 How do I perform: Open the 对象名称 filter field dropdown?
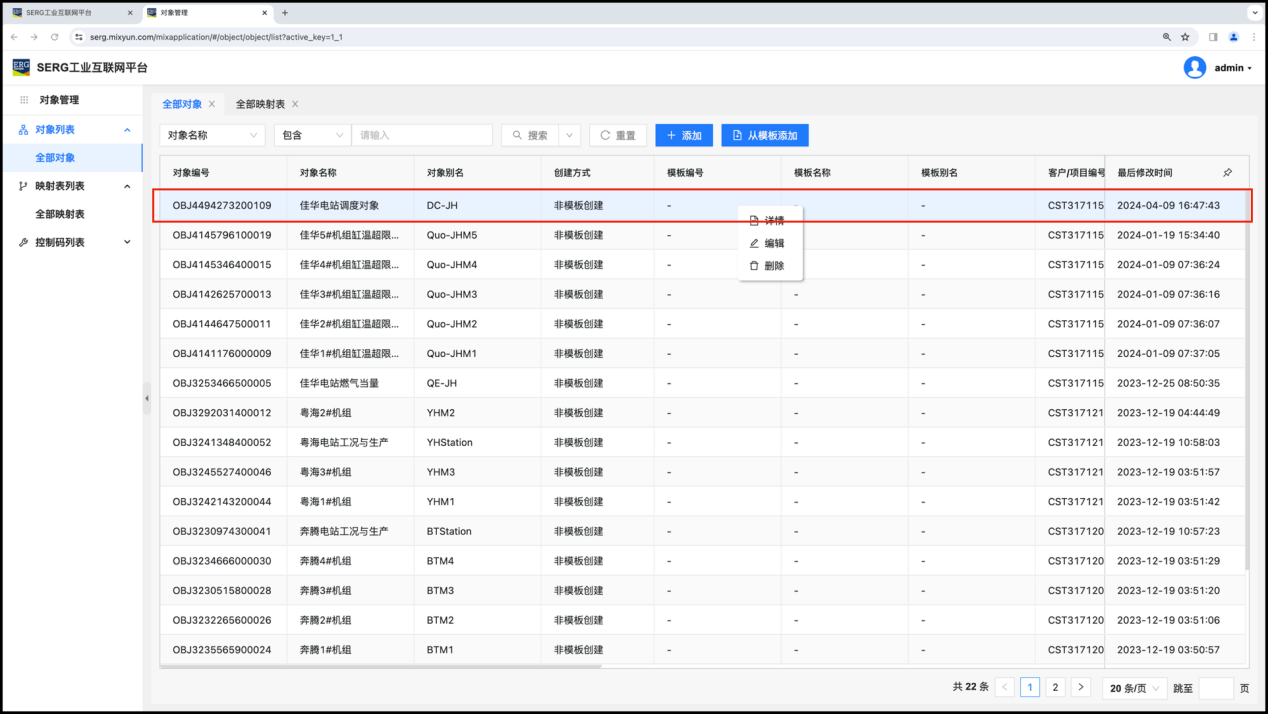[x=212, y=135]
